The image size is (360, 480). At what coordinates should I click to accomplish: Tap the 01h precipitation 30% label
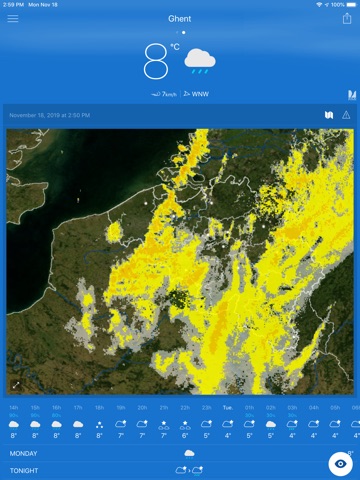(249, 415)
